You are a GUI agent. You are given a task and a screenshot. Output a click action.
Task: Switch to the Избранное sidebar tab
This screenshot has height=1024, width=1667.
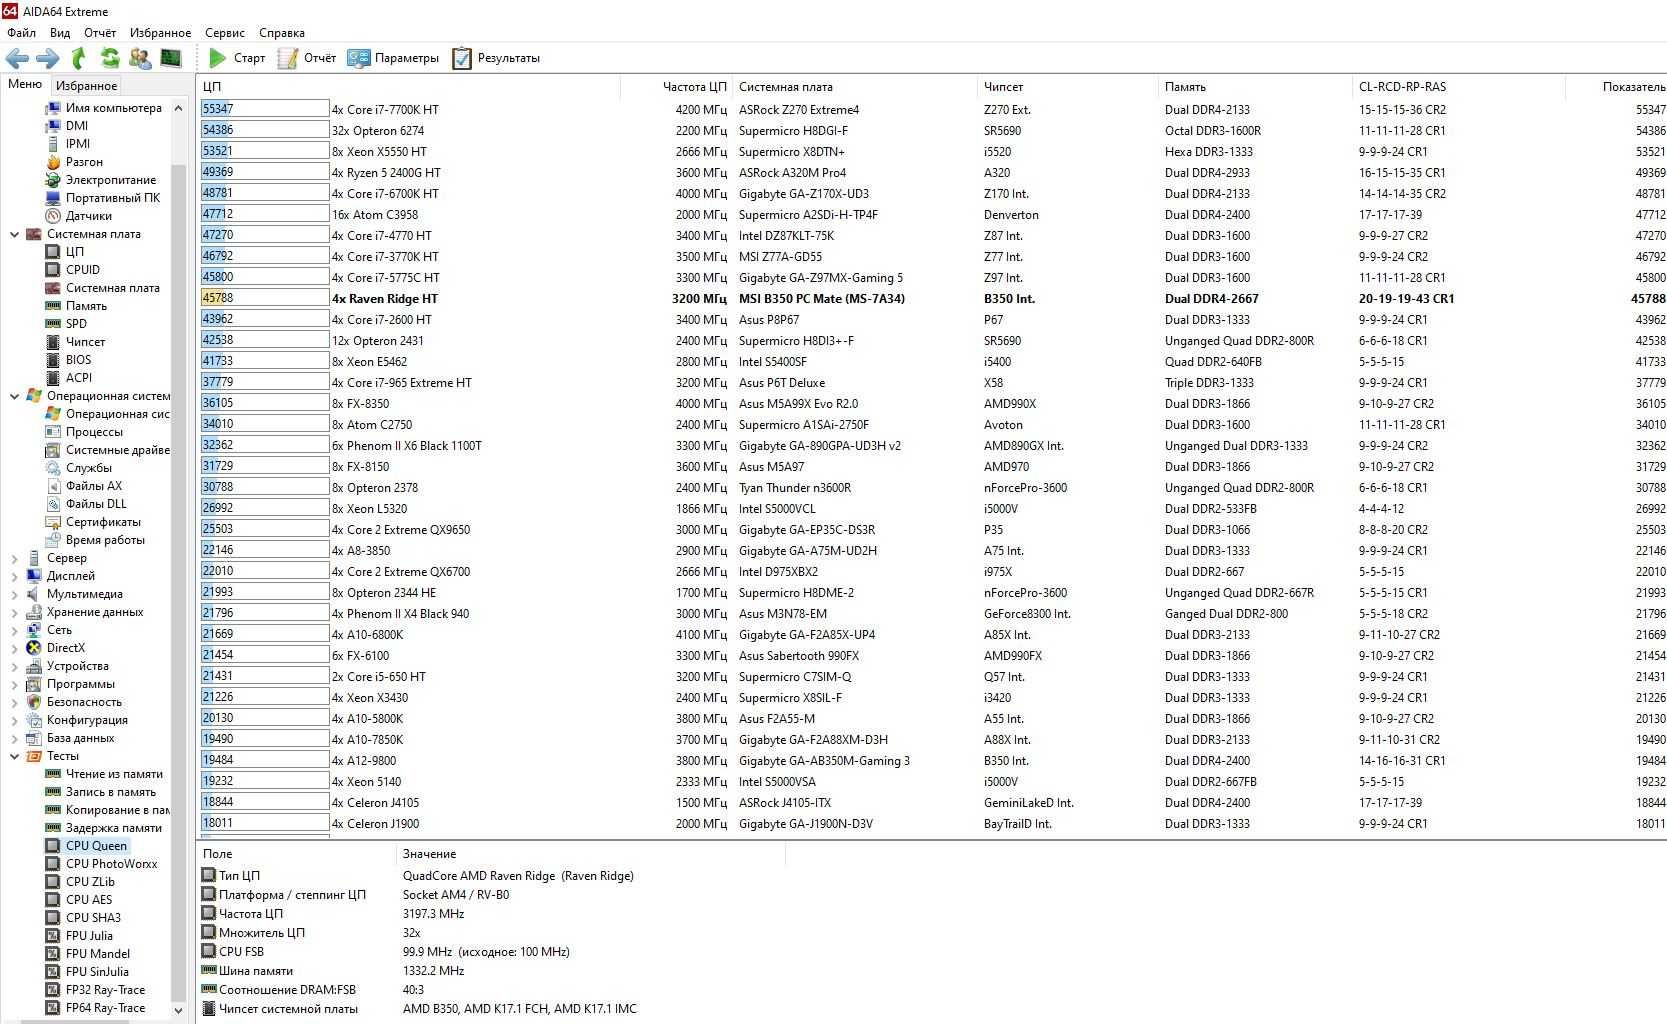coord(86,86)
